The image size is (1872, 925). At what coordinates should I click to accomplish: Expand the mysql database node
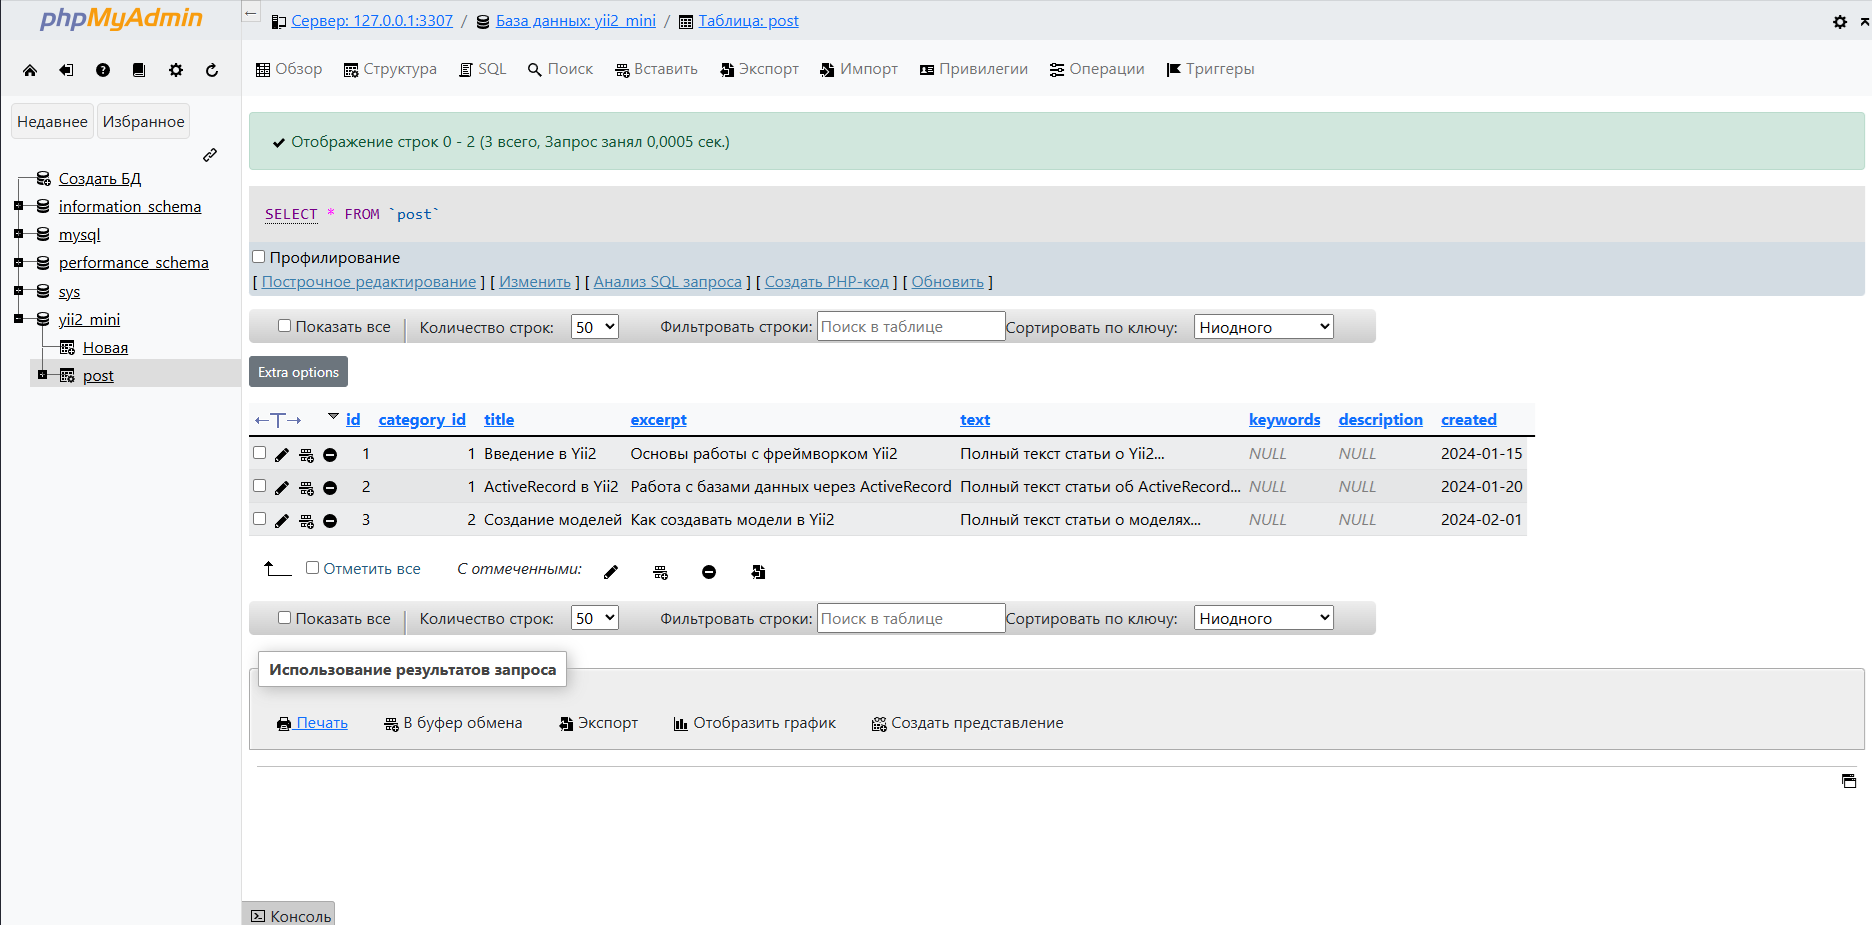point(18,234)
